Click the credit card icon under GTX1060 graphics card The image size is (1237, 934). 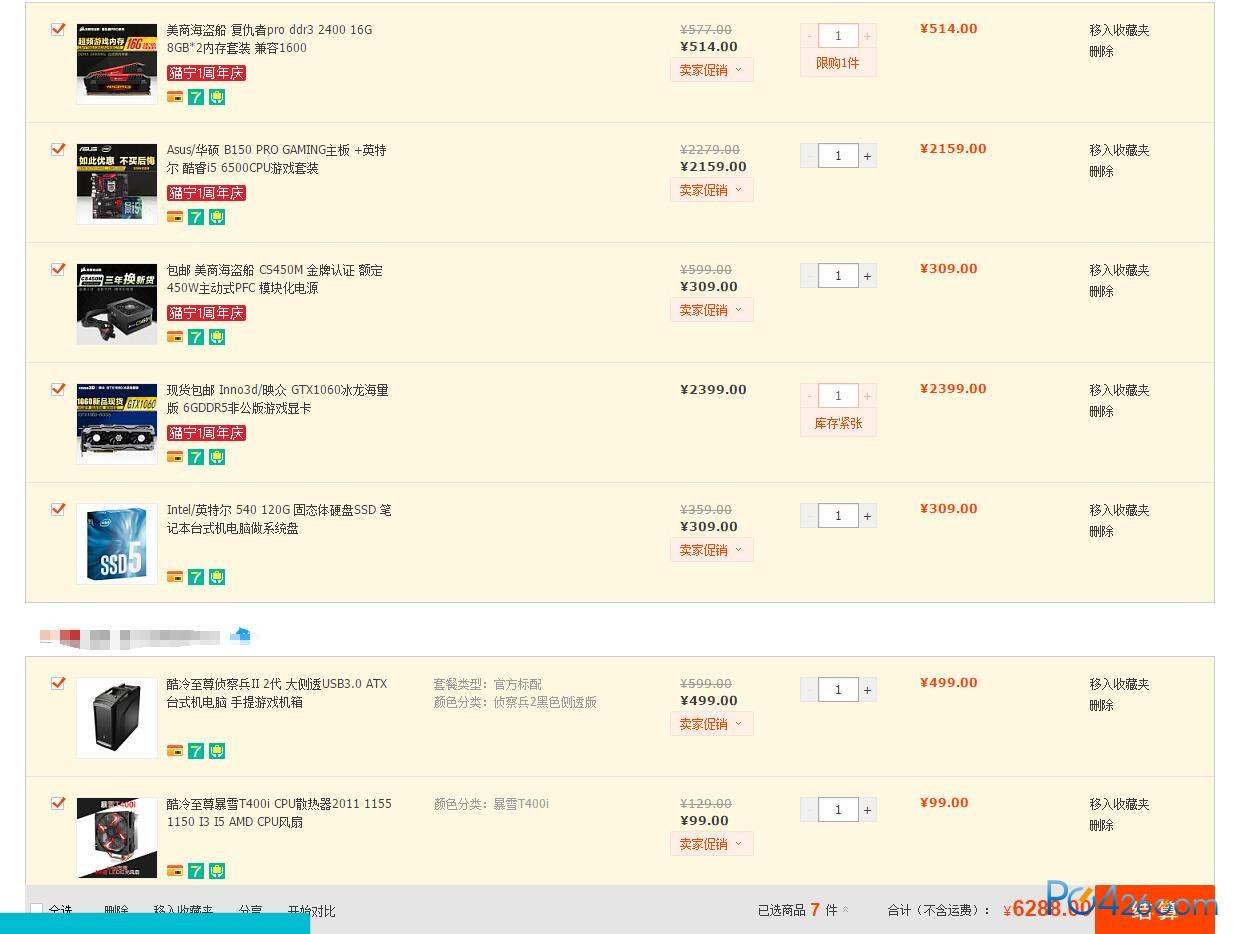pos(175,457)
